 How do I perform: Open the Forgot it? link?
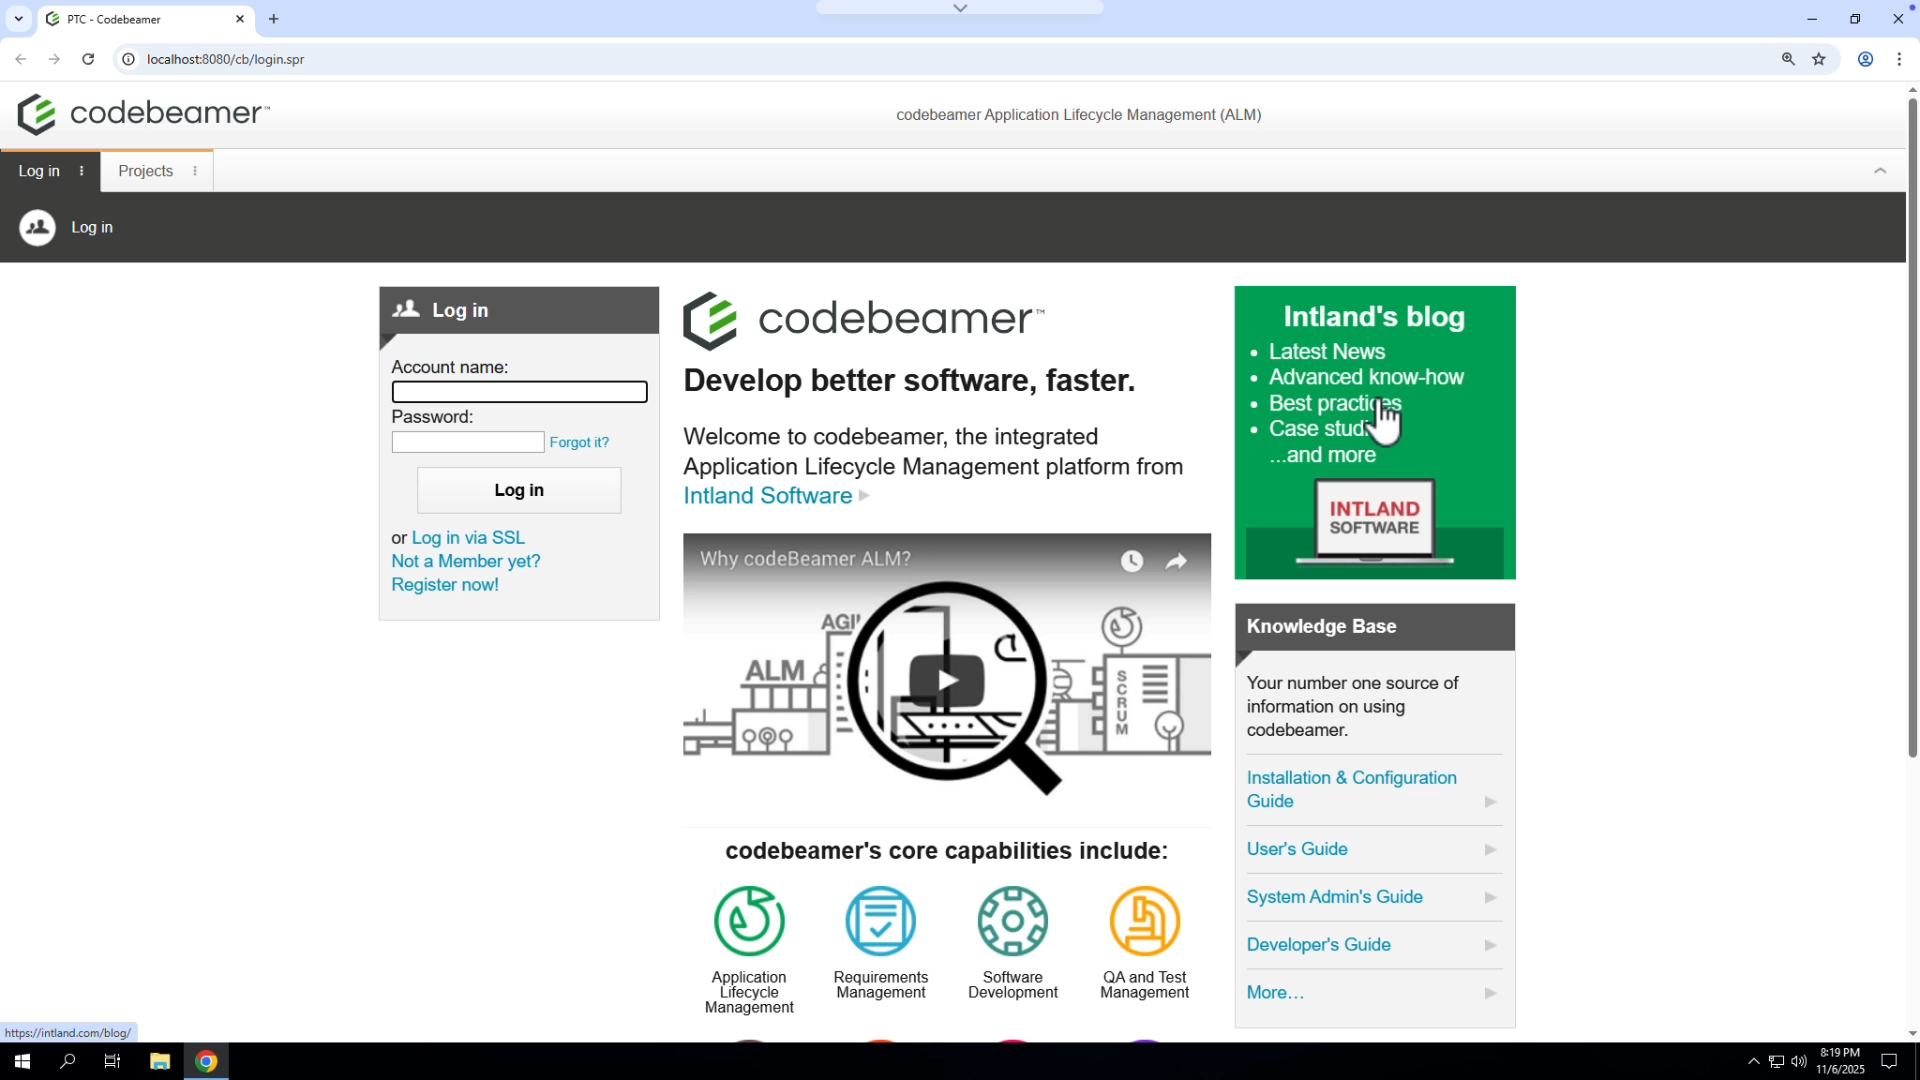coord(579,442)
